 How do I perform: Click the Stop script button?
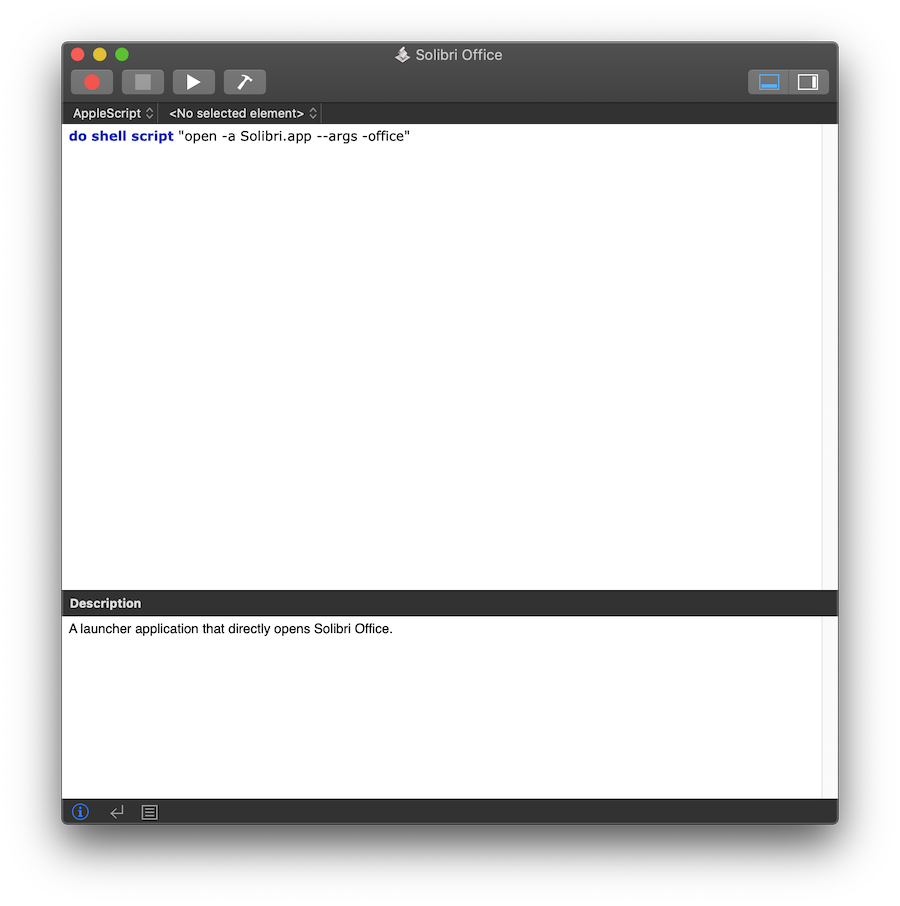tap(143, 82)
